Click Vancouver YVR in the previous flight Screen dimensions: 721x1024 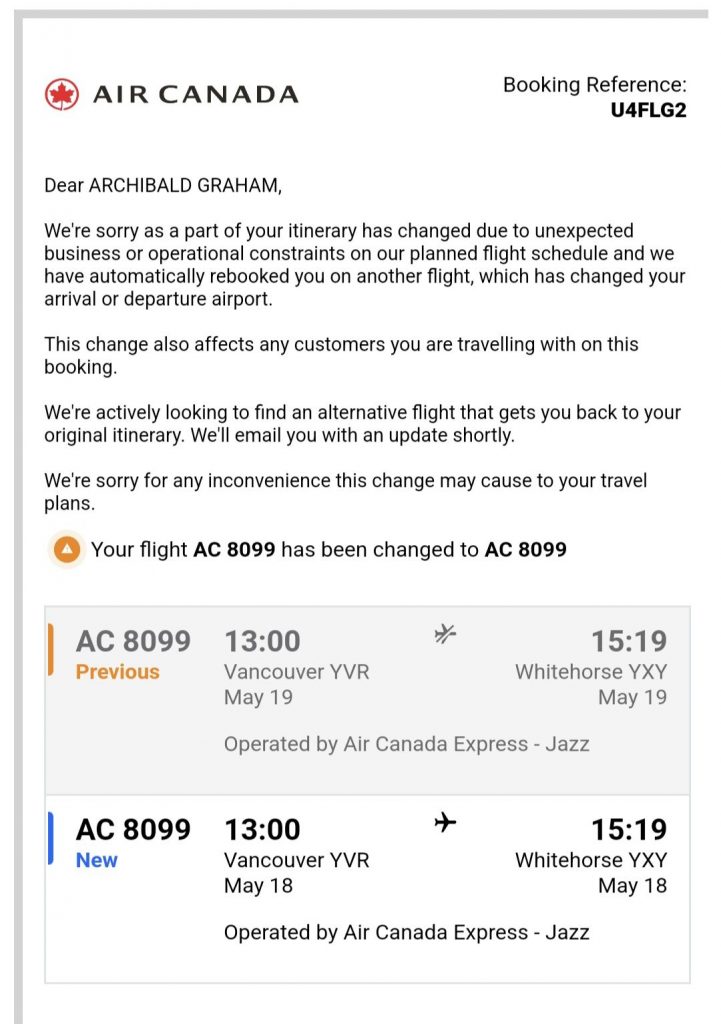tap(296, 672)
